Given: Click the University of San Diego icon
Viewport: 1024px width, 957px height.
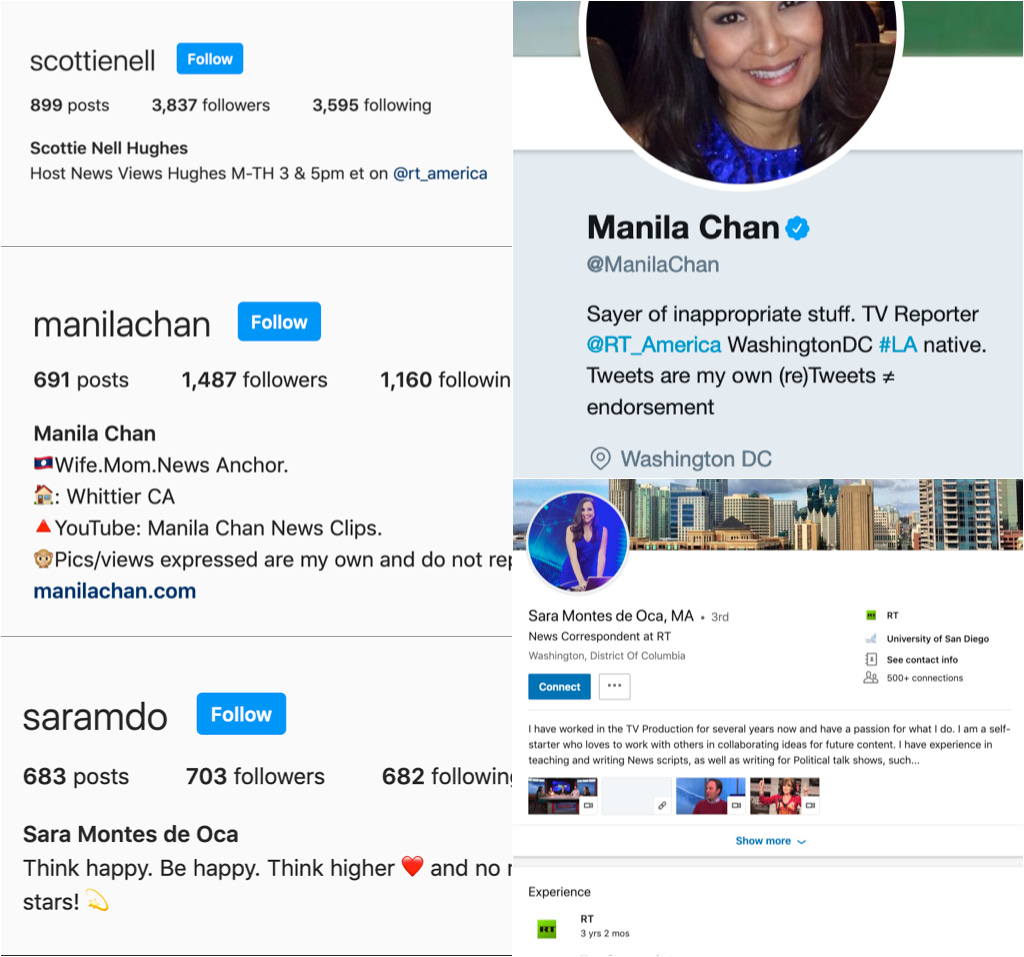Looking at the screenshot, I should [871, 638].
